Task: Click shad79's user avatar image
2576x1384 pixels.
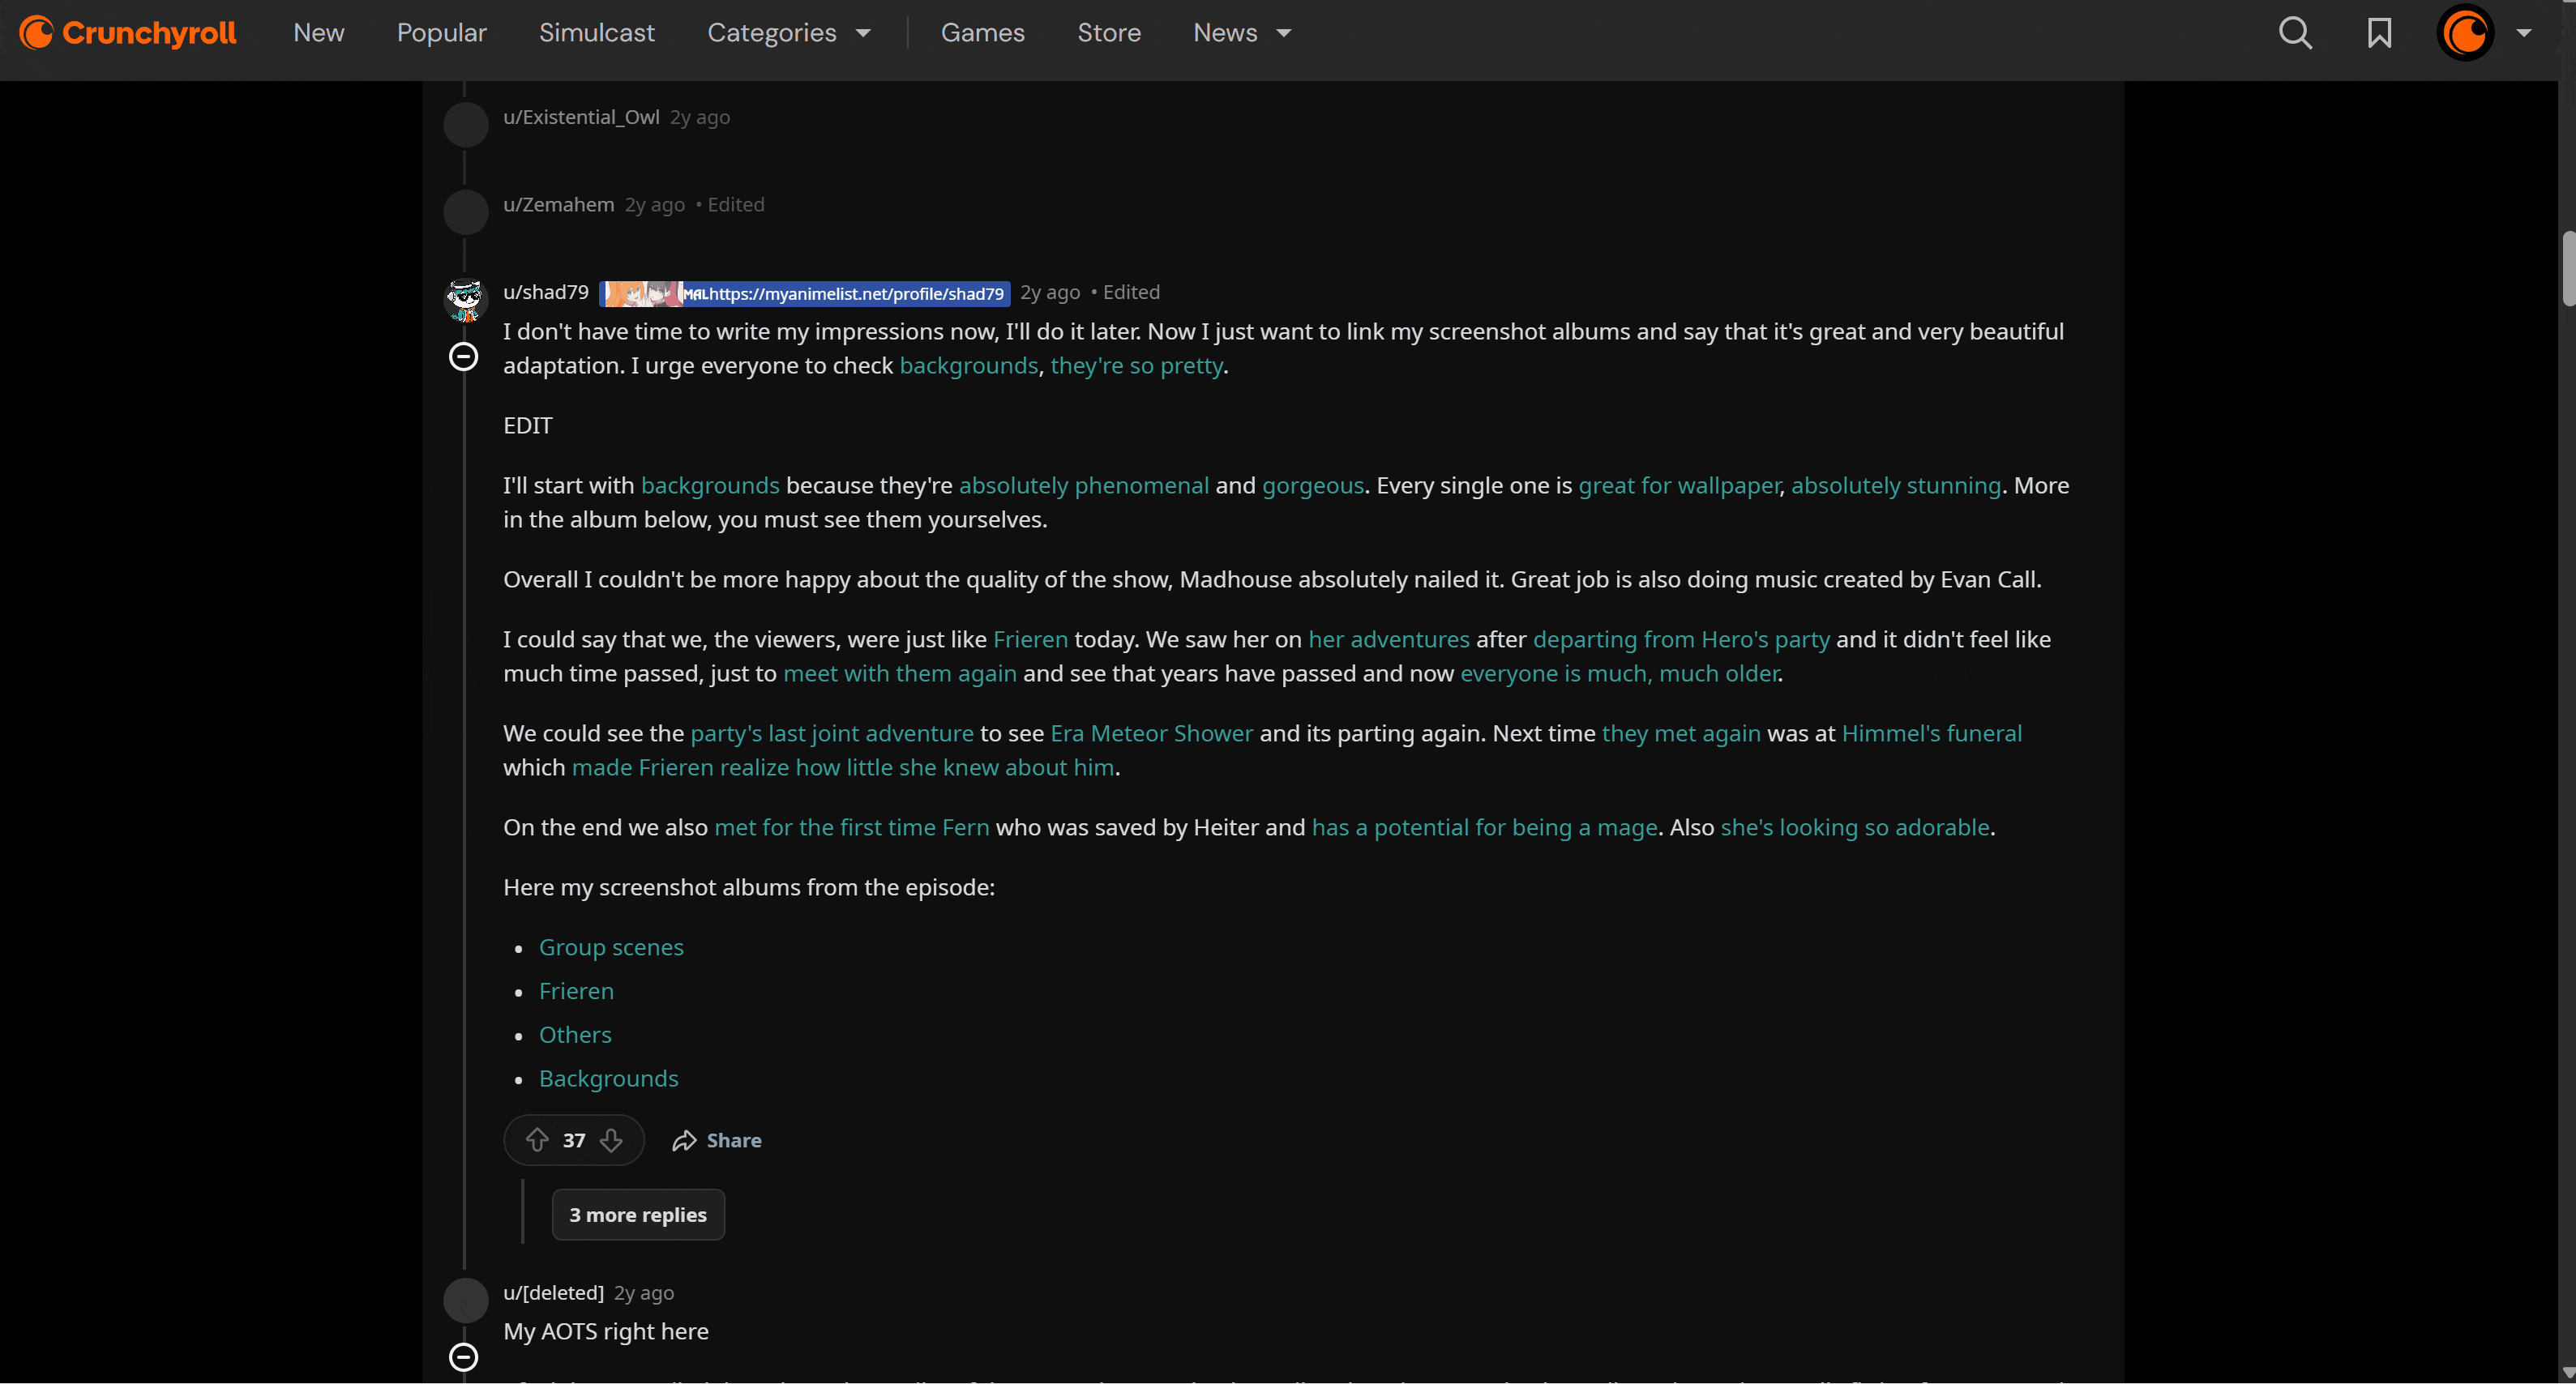Action: (x=465, y=299)
